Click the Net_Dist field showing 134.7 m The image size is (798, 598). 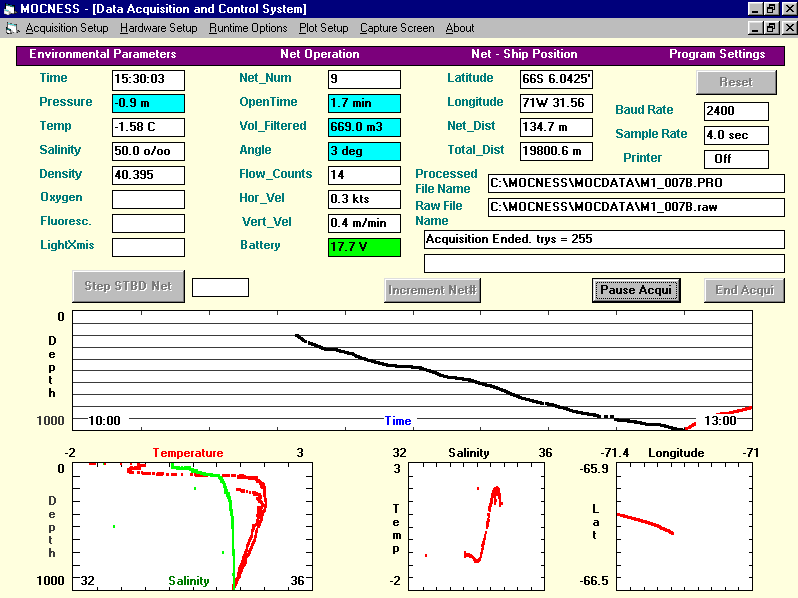556,127
